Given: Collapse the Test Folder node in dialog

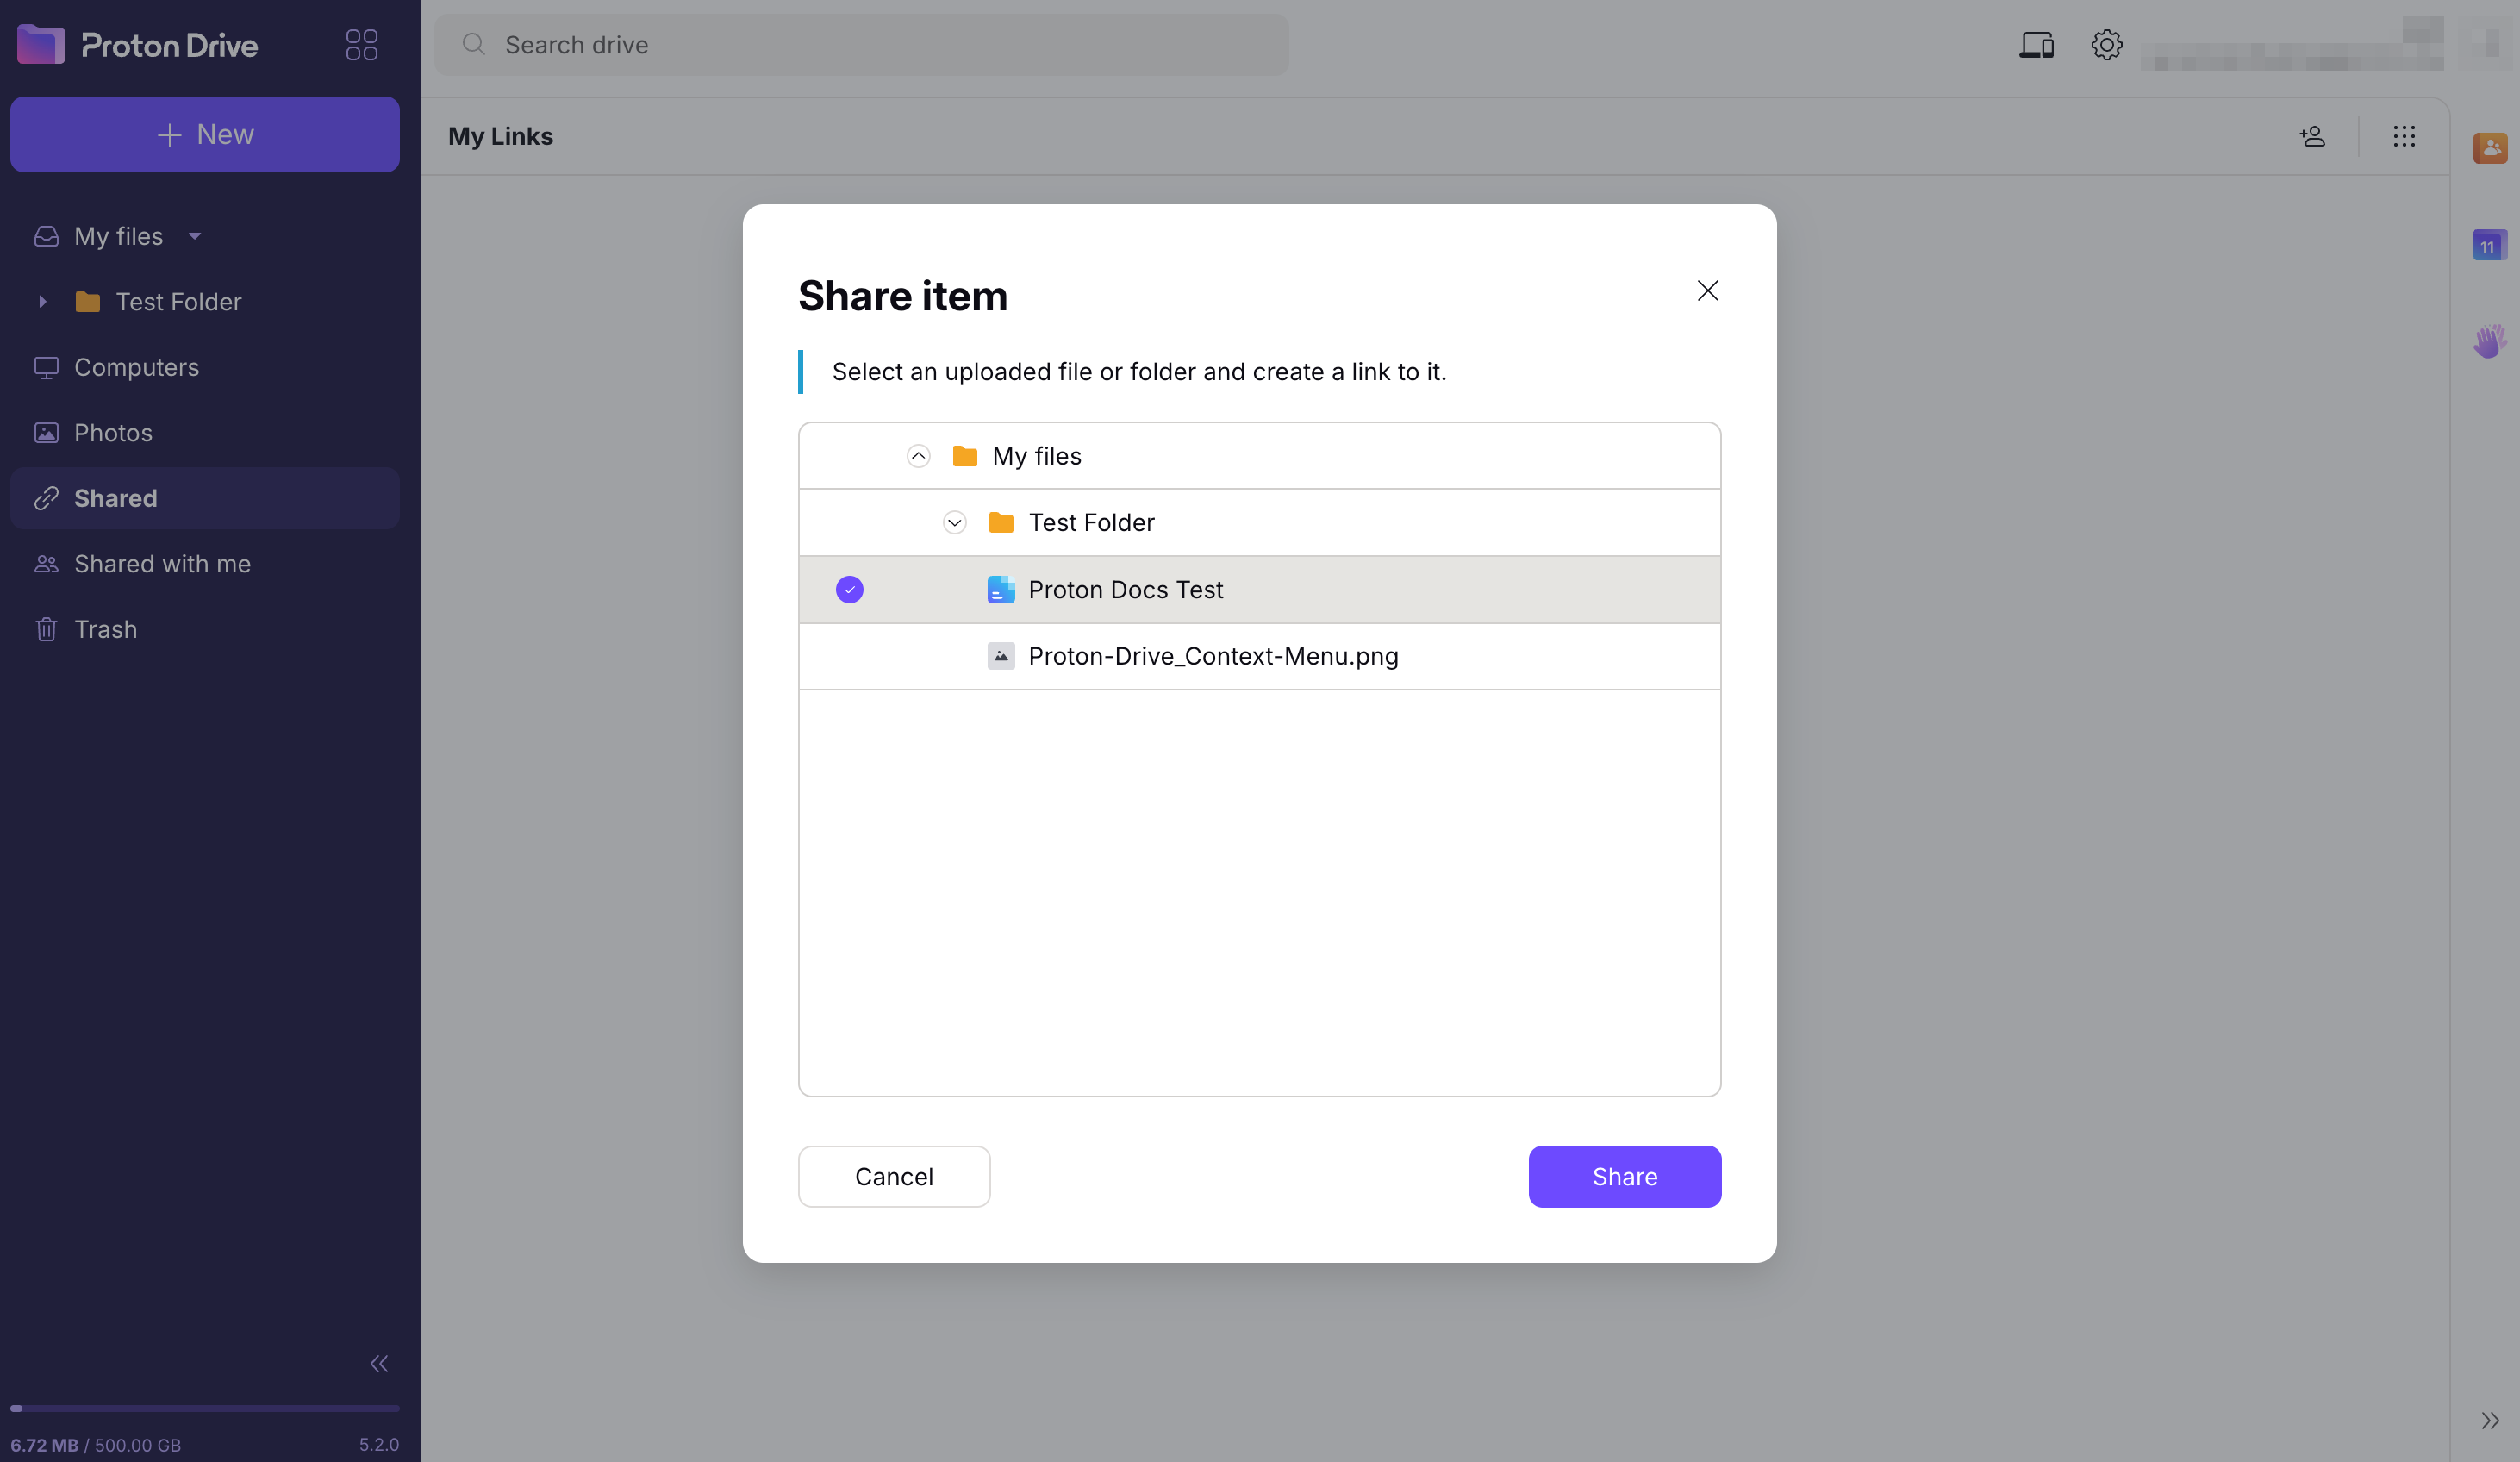Looking at the screenshot, I should click(x=953, y=522).
